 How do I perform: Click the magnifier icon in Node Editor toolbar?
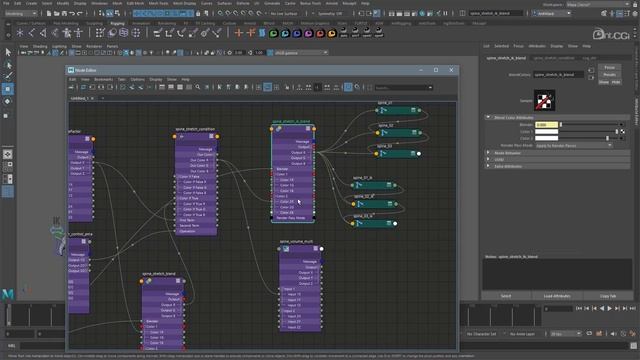[x=198, y=87]
